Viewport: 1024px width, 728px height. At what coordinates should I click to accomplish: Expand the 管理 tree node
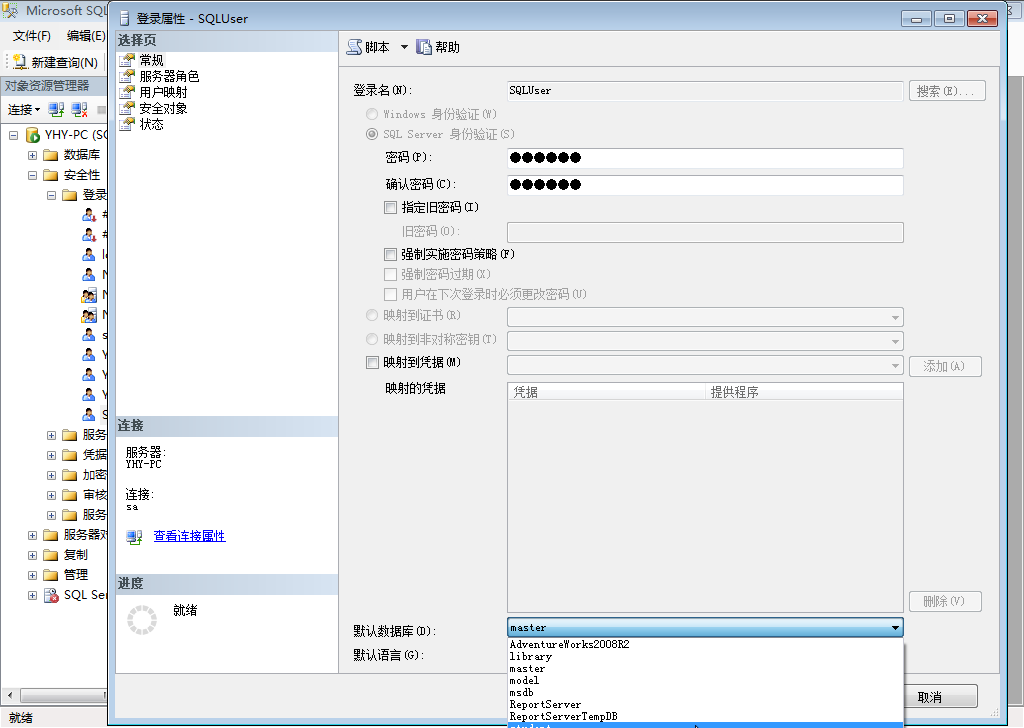(x=32, y=575)
